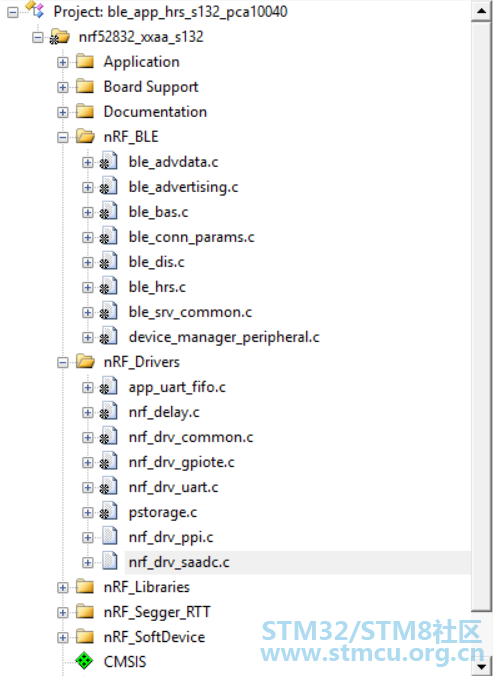
Task: Select the highlighted nrf_drv_saadc.c row
Action: (297, 562)
